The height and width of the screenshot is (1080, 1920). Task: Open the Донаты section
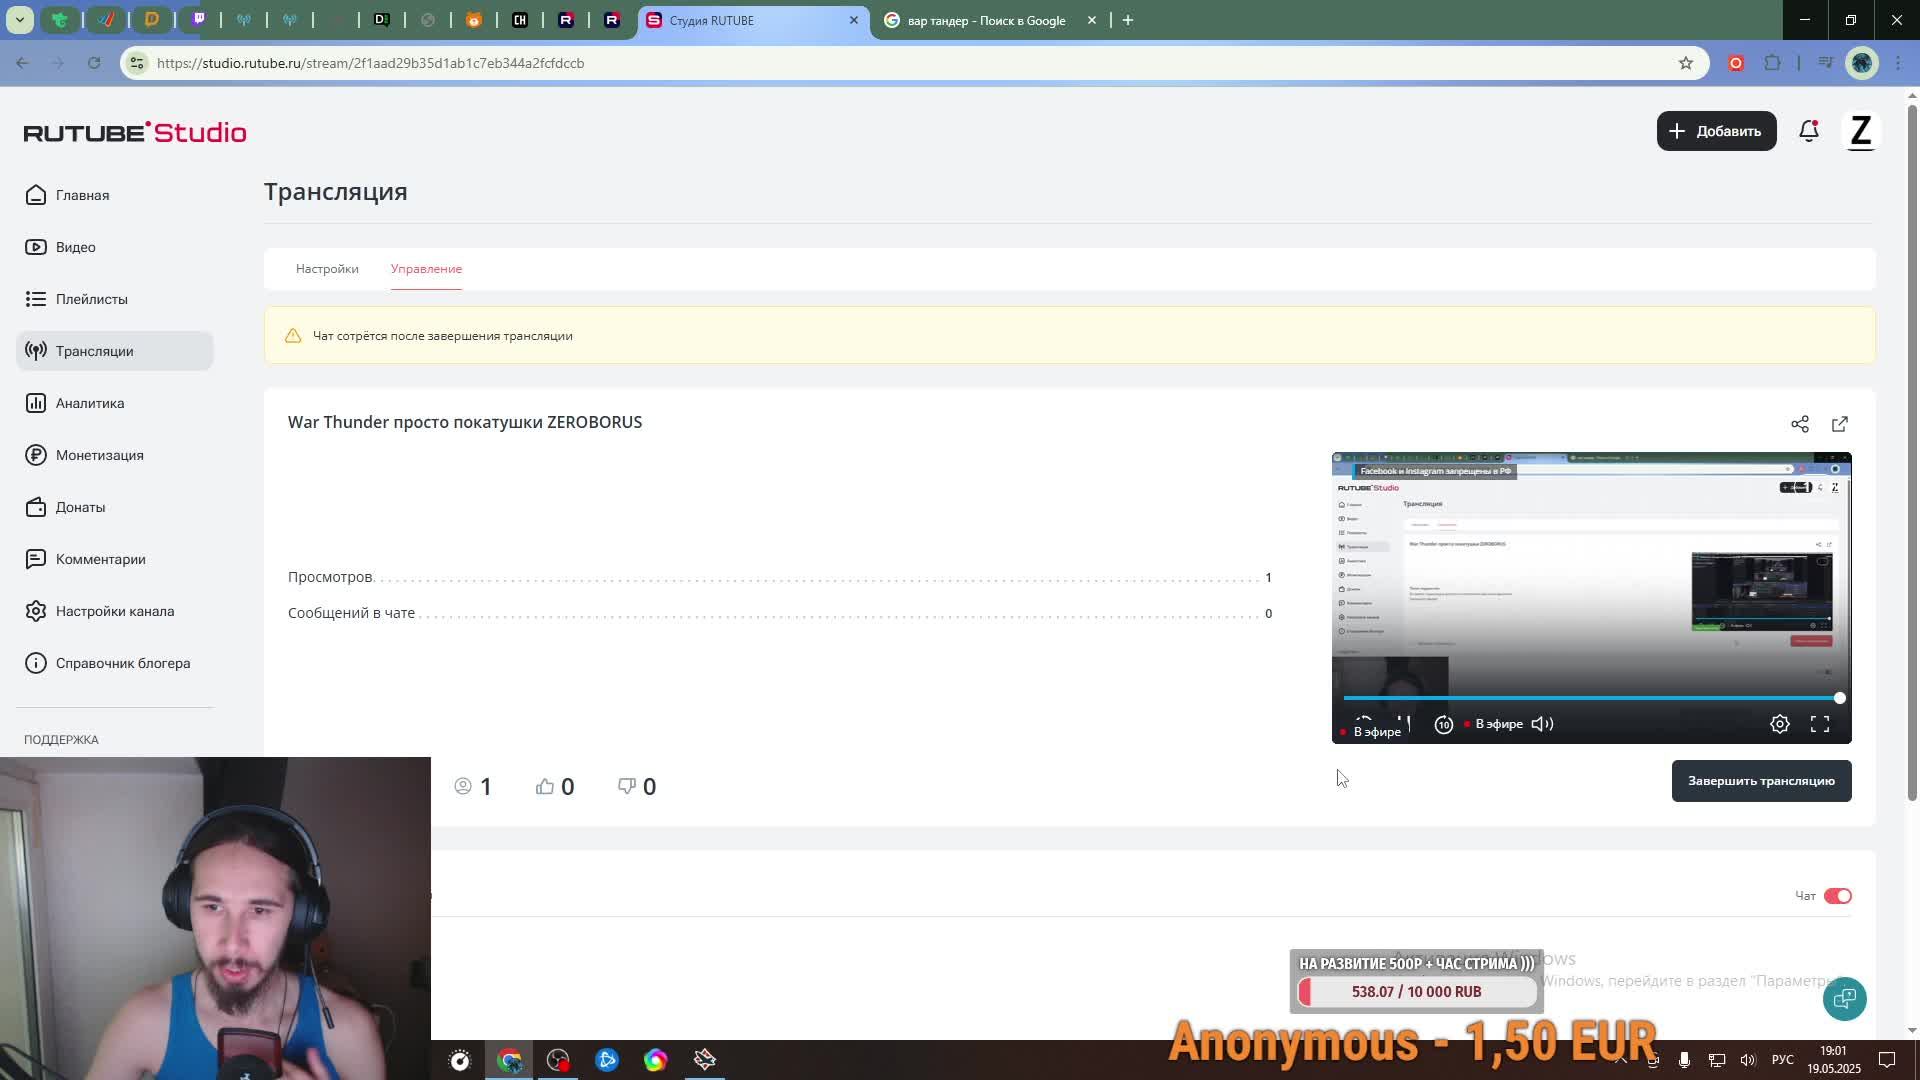[x=80, y=507]
